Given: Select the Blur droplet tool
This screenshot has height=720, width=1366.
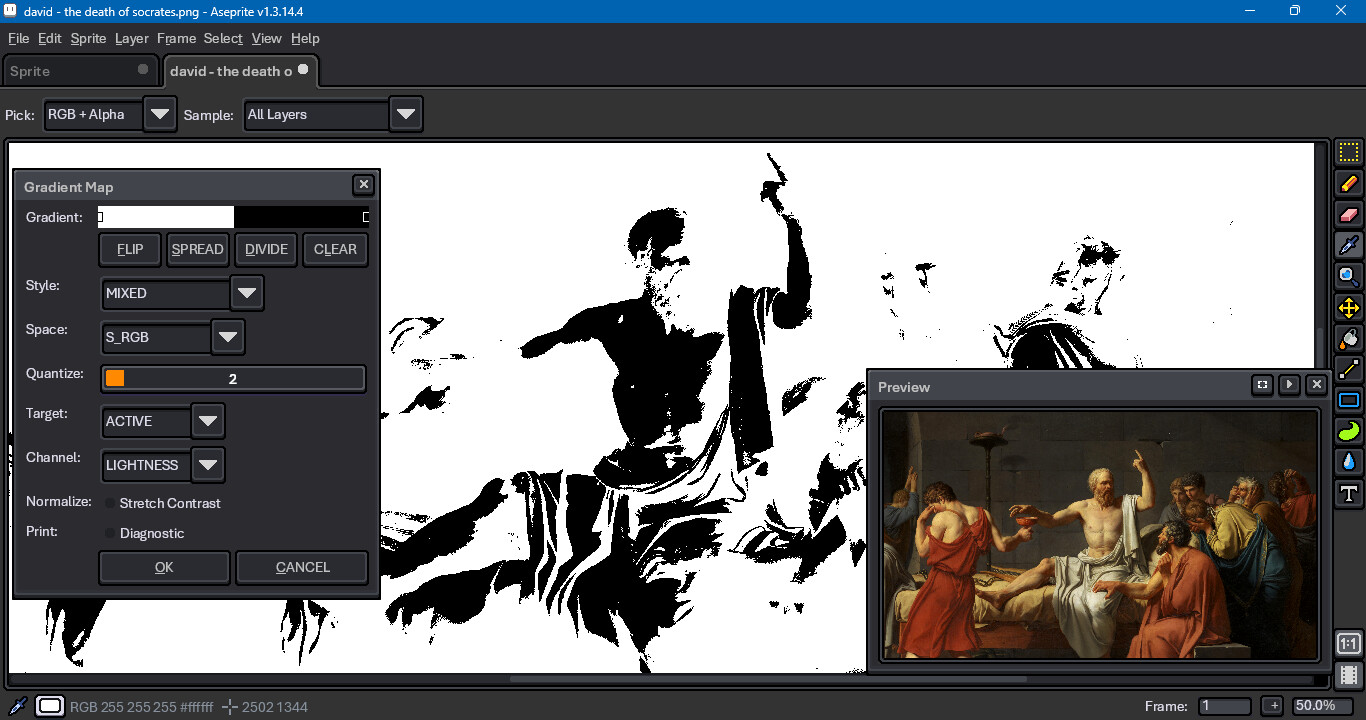Looking at the screenshot, I should click(1349, 463).
